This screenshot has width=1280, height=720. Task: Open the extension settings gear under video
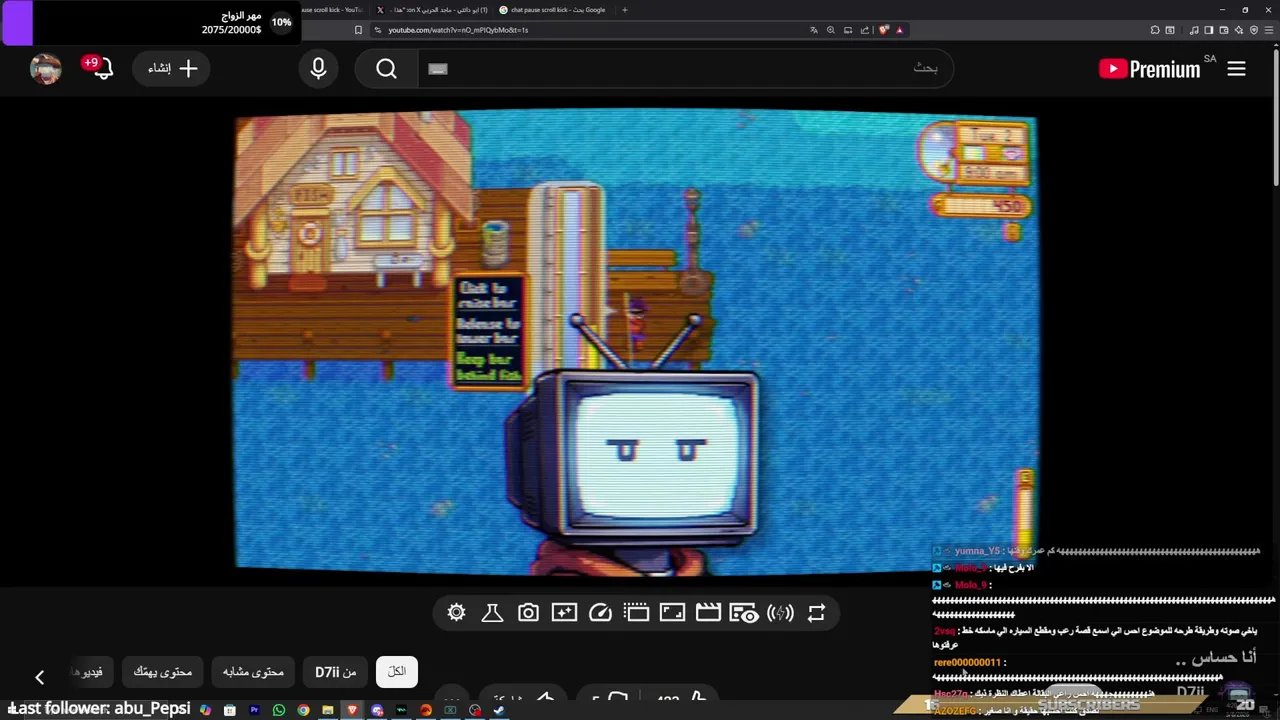[x=456, y=613]
